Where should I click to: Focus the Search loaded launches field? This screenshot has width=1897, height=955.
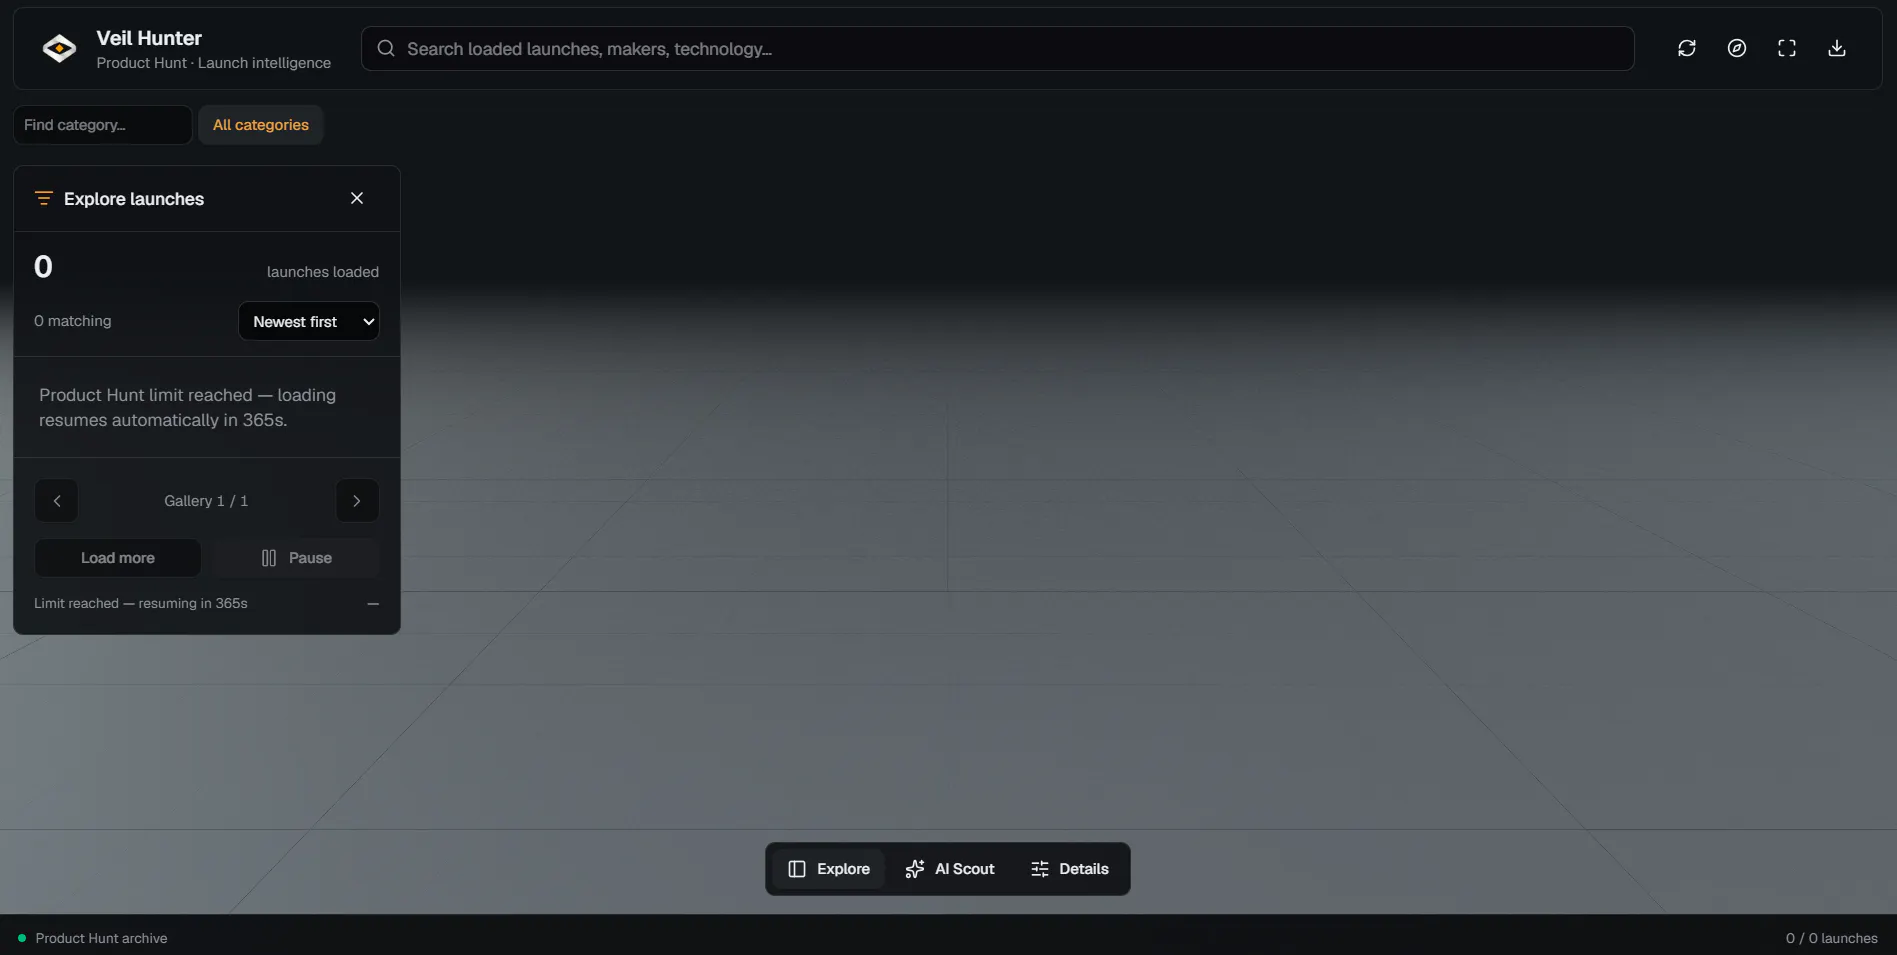(998, 49)
